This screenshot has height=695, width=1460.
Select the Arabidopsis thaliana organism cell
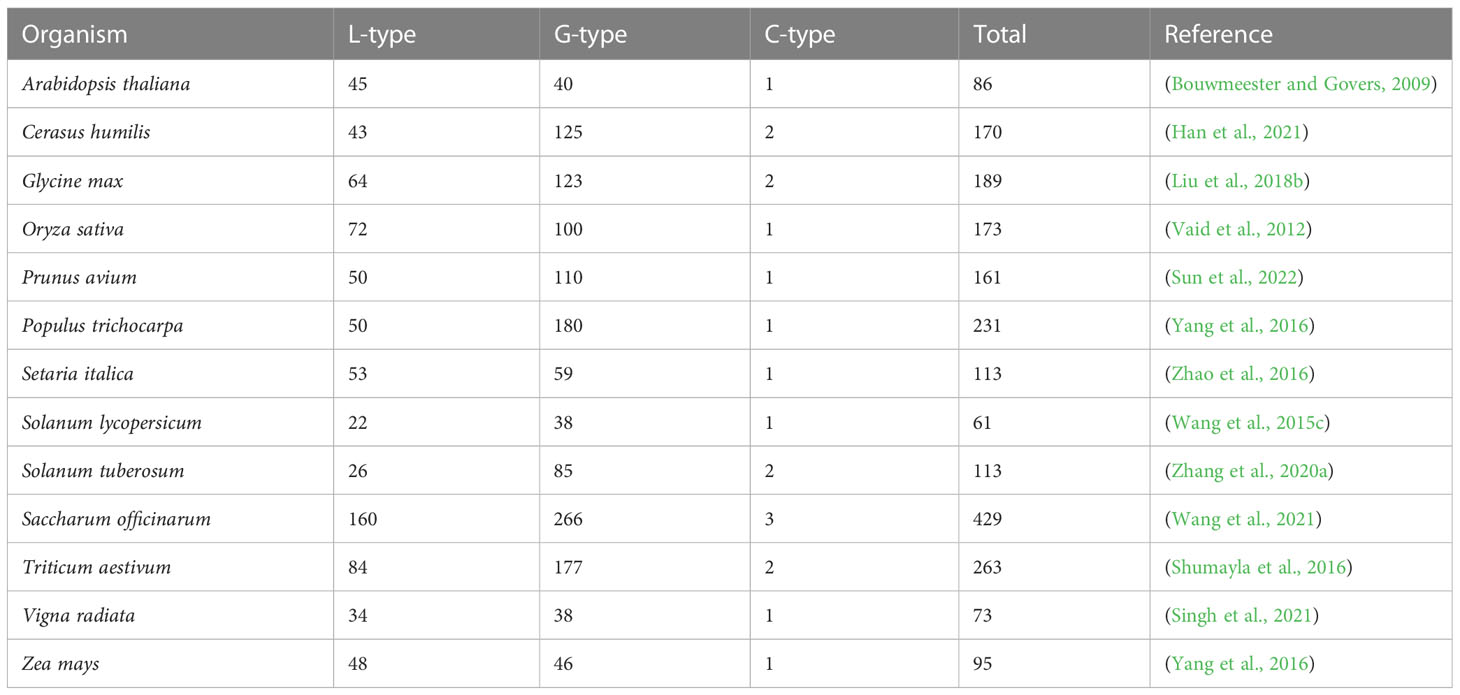[x=106, y=84]
